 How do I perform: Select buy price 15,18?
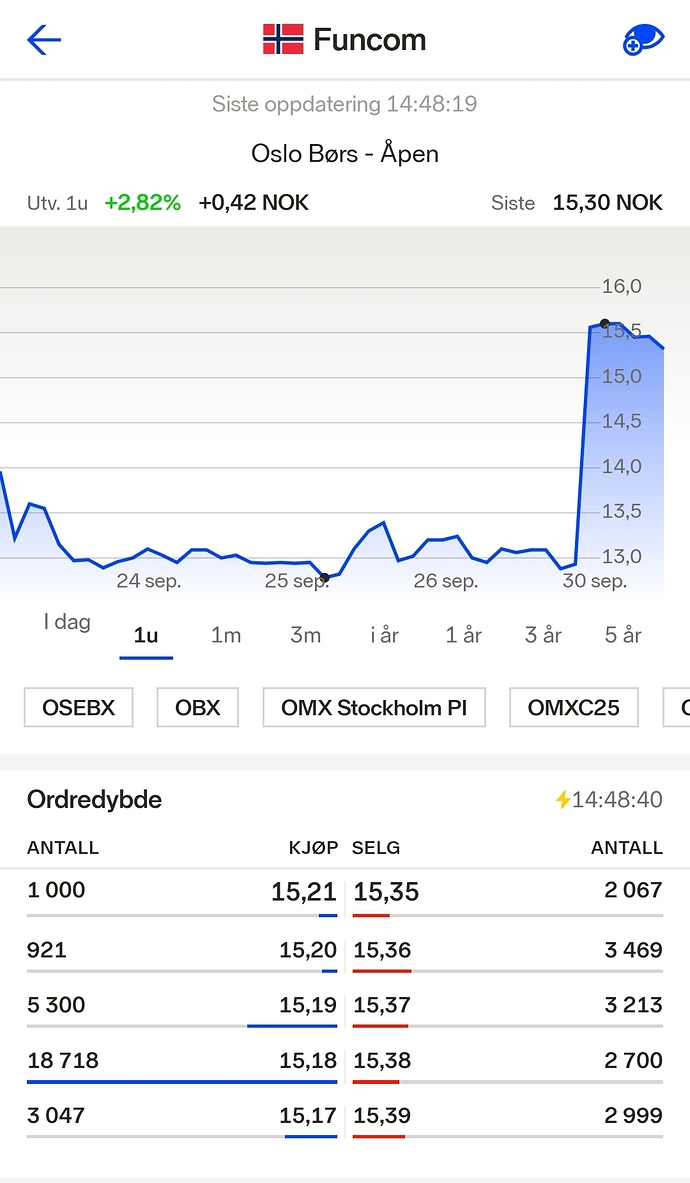308,1060
